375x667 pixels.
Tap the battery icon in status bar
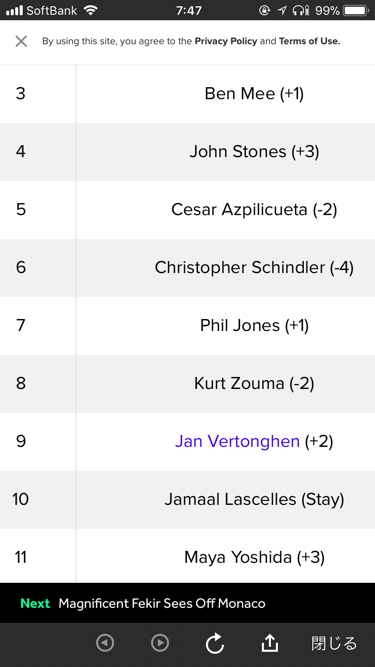tap(357, 10)
